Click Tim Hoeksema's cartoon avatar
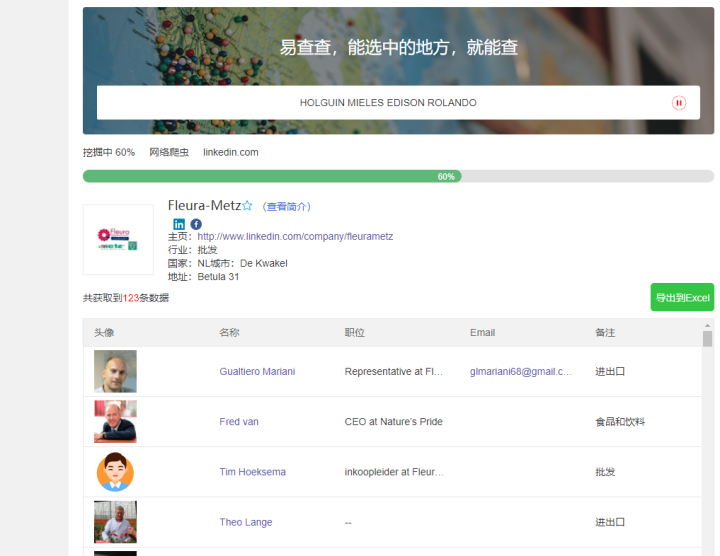This screenshot has width=720, height=556. (115, 472)
